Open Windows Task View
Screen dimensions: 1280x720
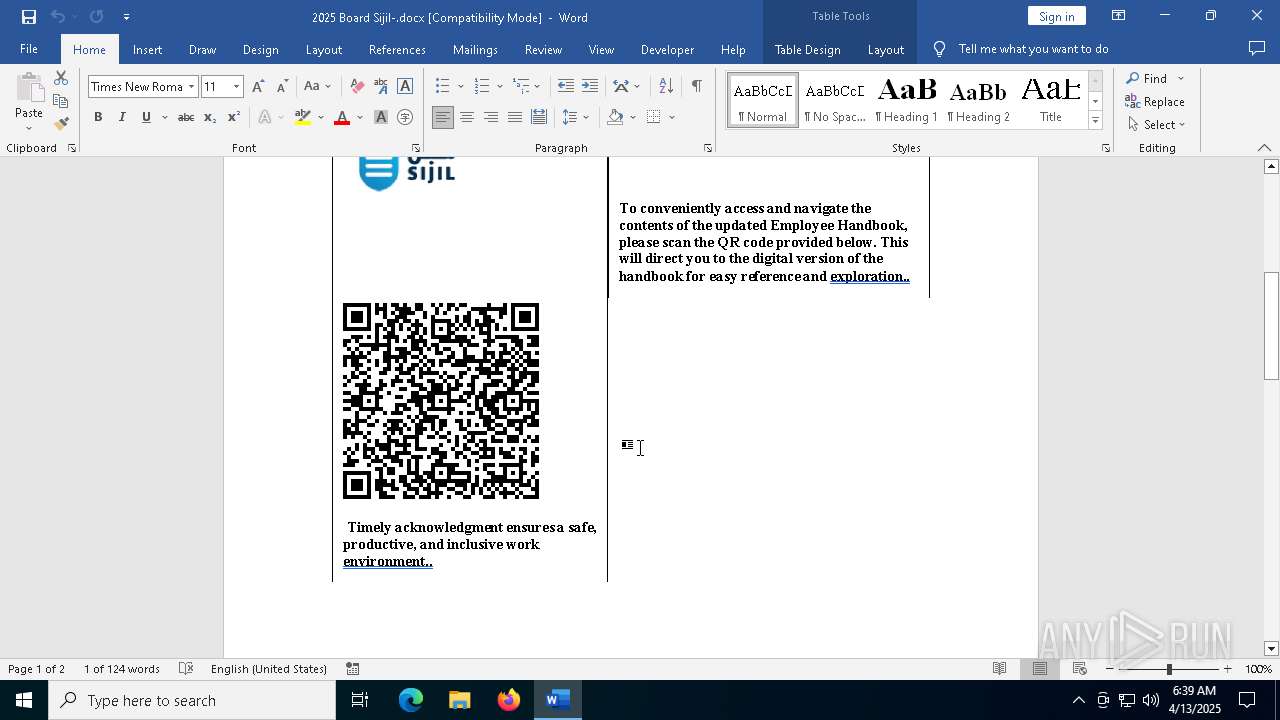point(360,700)
